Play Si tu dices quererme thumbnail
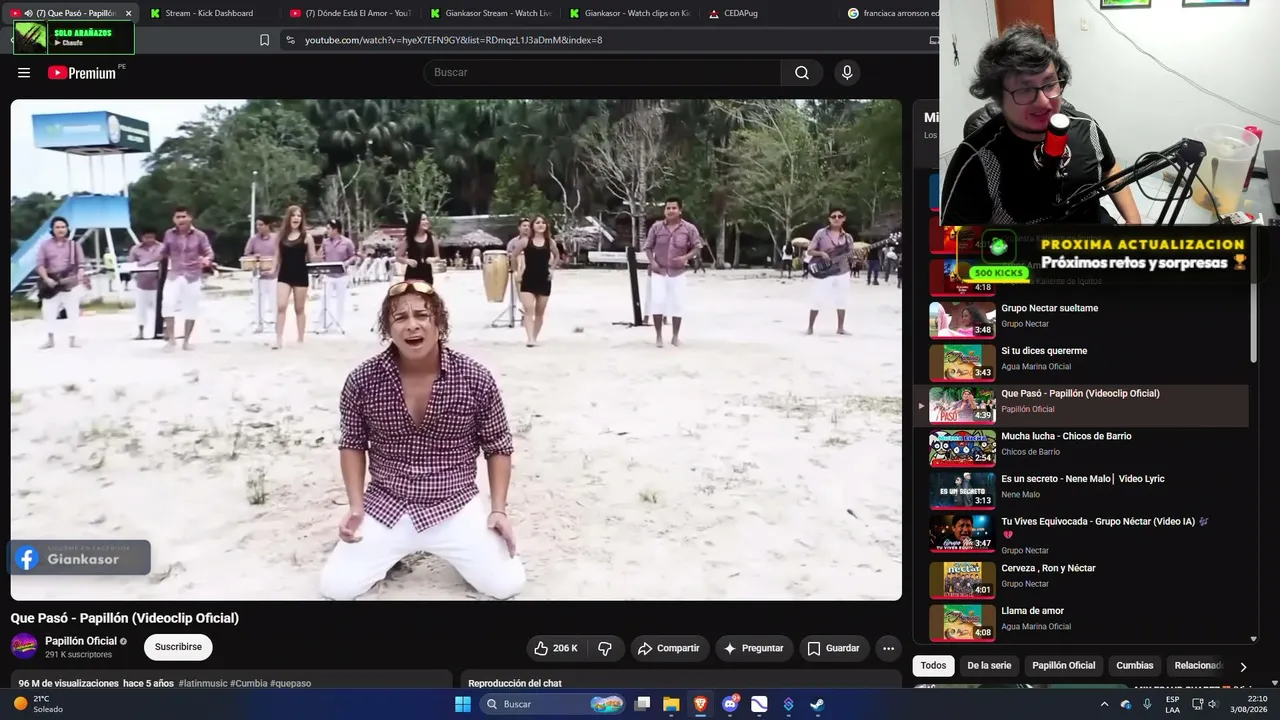1280x720 pixels. pyautogui.click(x=962, y=363)
